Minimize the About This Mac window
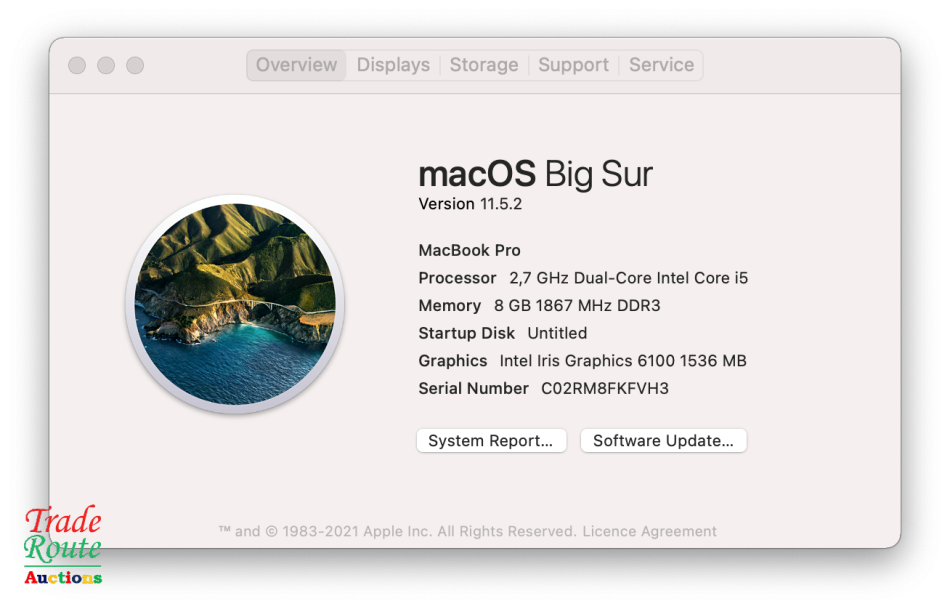 point(106,65)
